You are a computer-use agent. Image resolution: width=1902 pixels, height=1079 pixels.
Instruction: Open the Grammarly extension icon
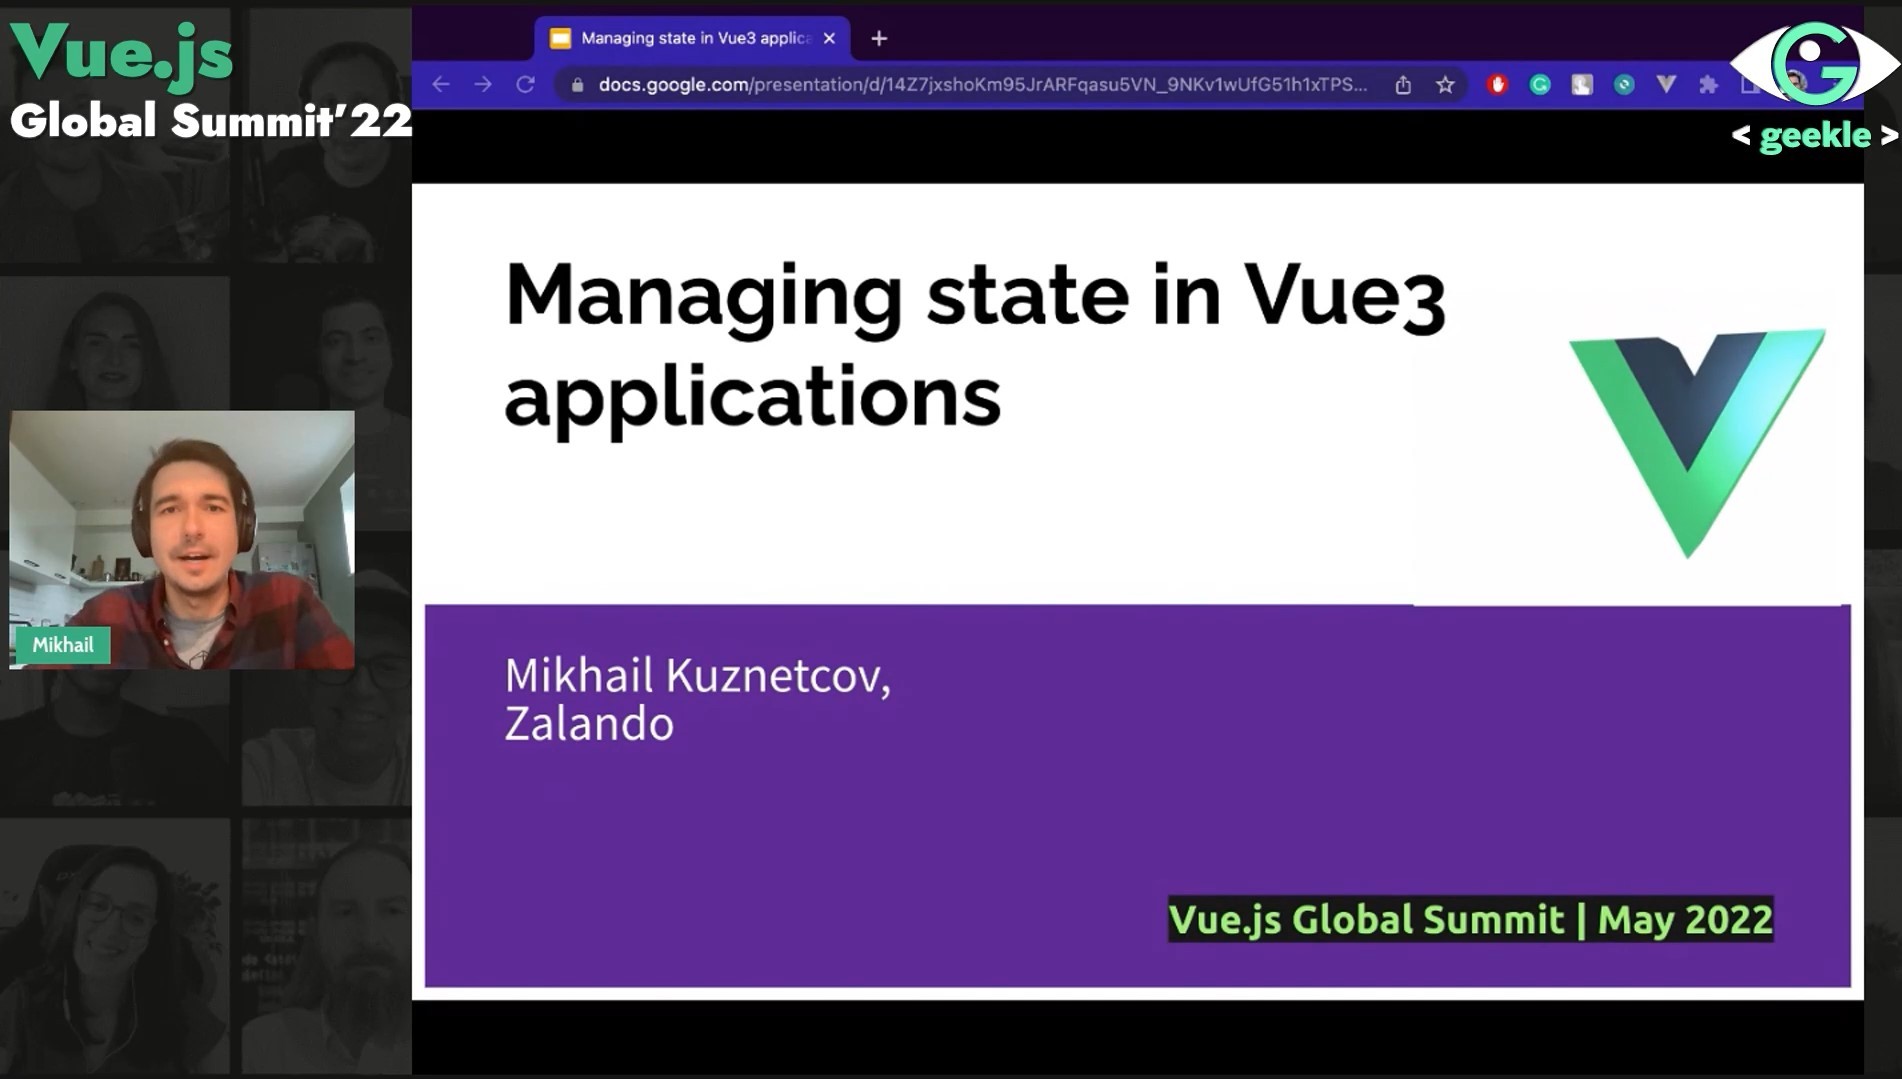pyautogui.click(x=1540, y=85)
